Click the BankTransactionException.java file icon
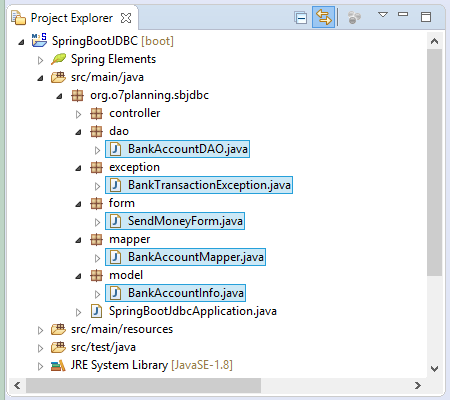The height and width of the screenshot is (400, 450). 115,185
